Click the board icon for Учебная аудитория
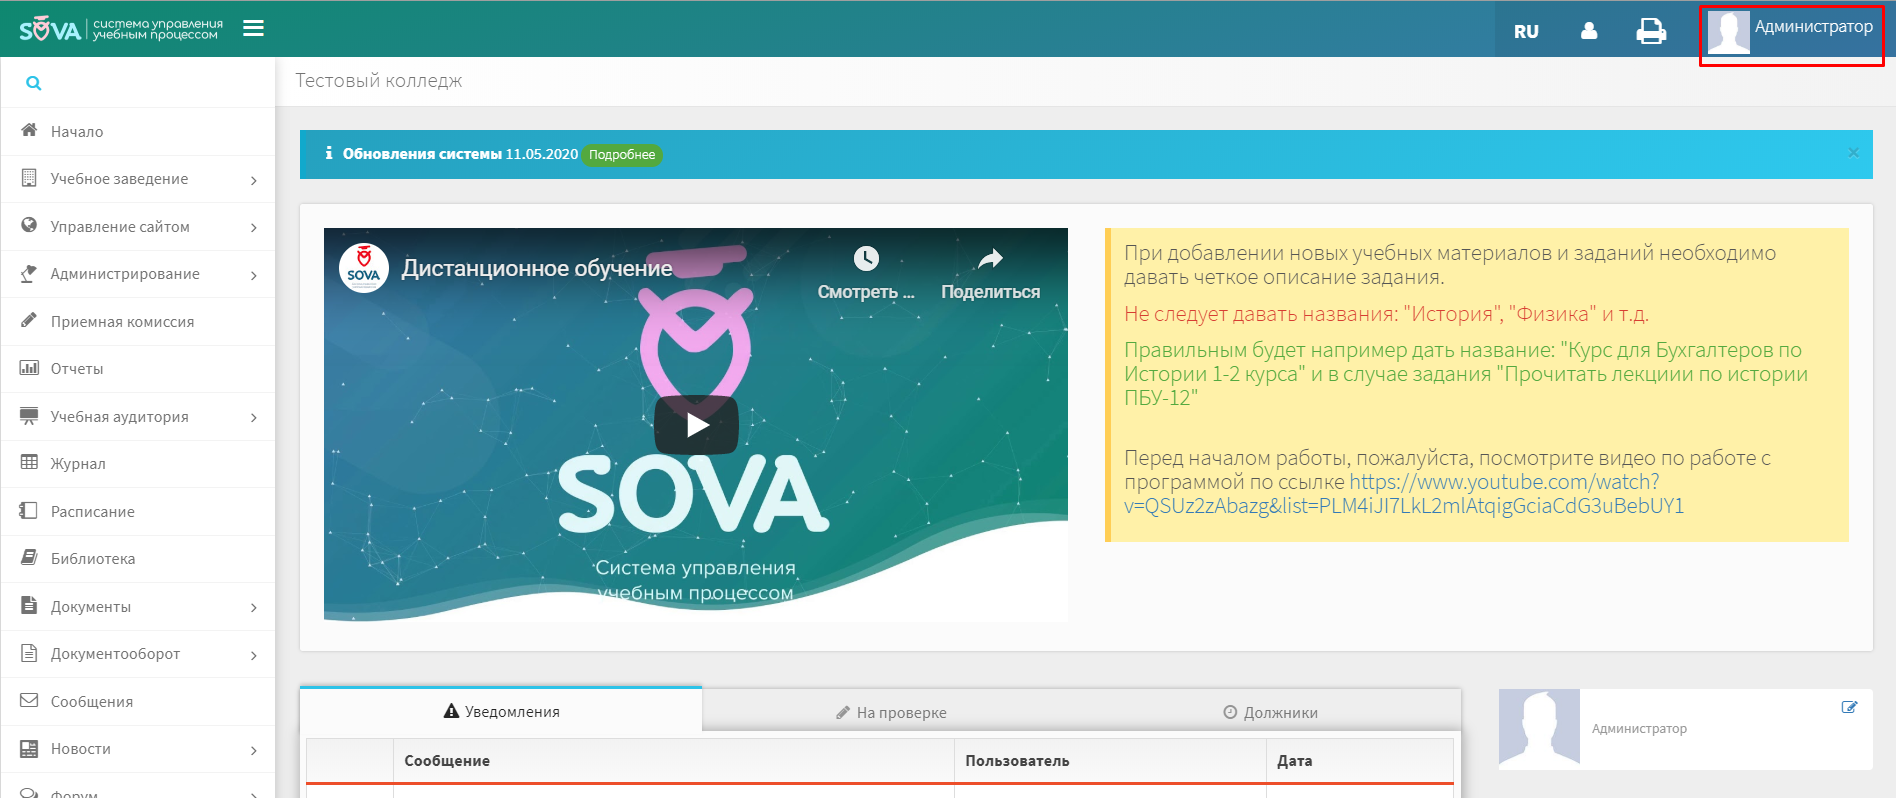Screen dimensions: 1896x798 click(29, 416)
